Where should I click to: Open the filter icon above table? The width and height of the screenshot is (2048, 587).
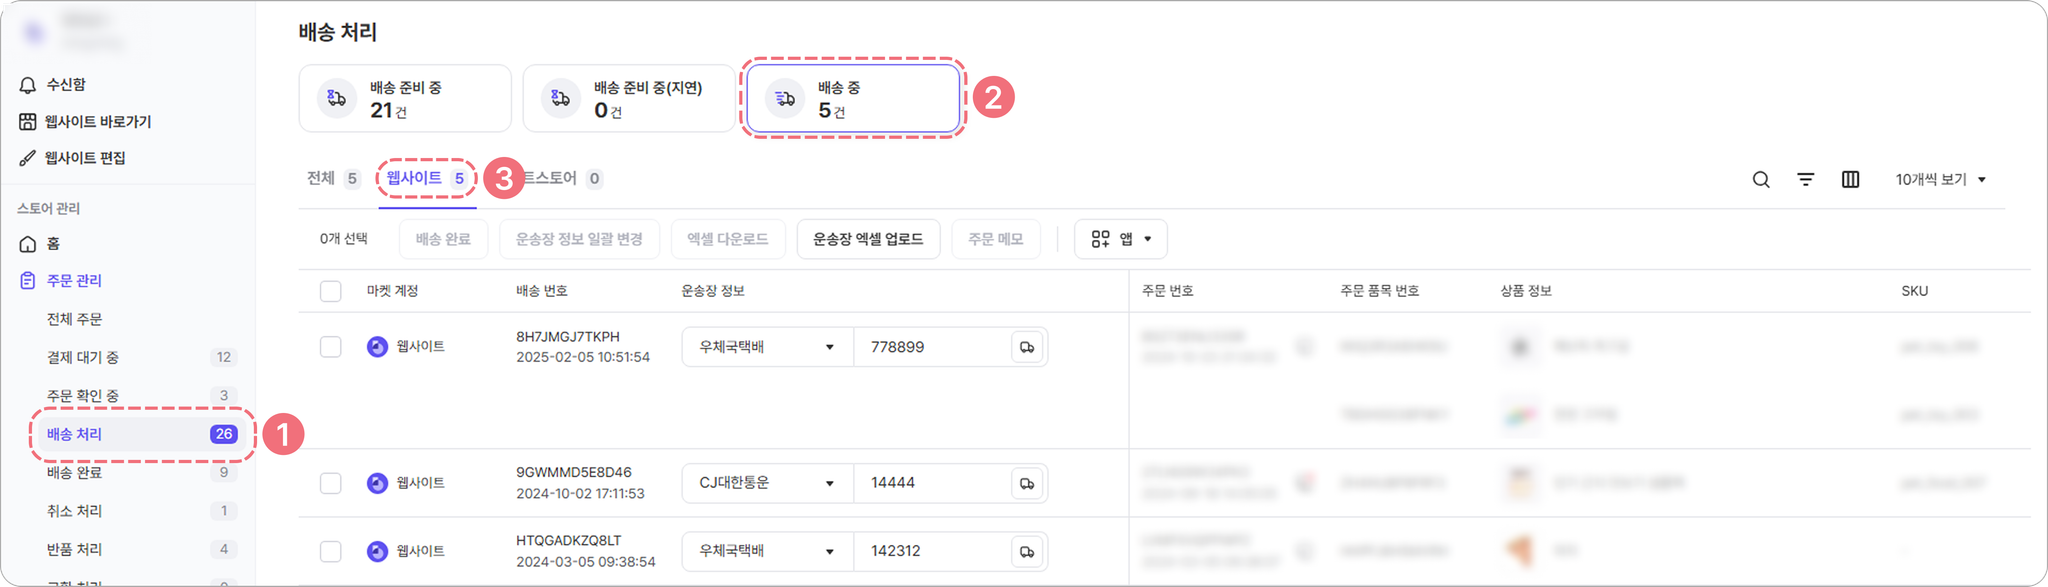pos(1806,180)
